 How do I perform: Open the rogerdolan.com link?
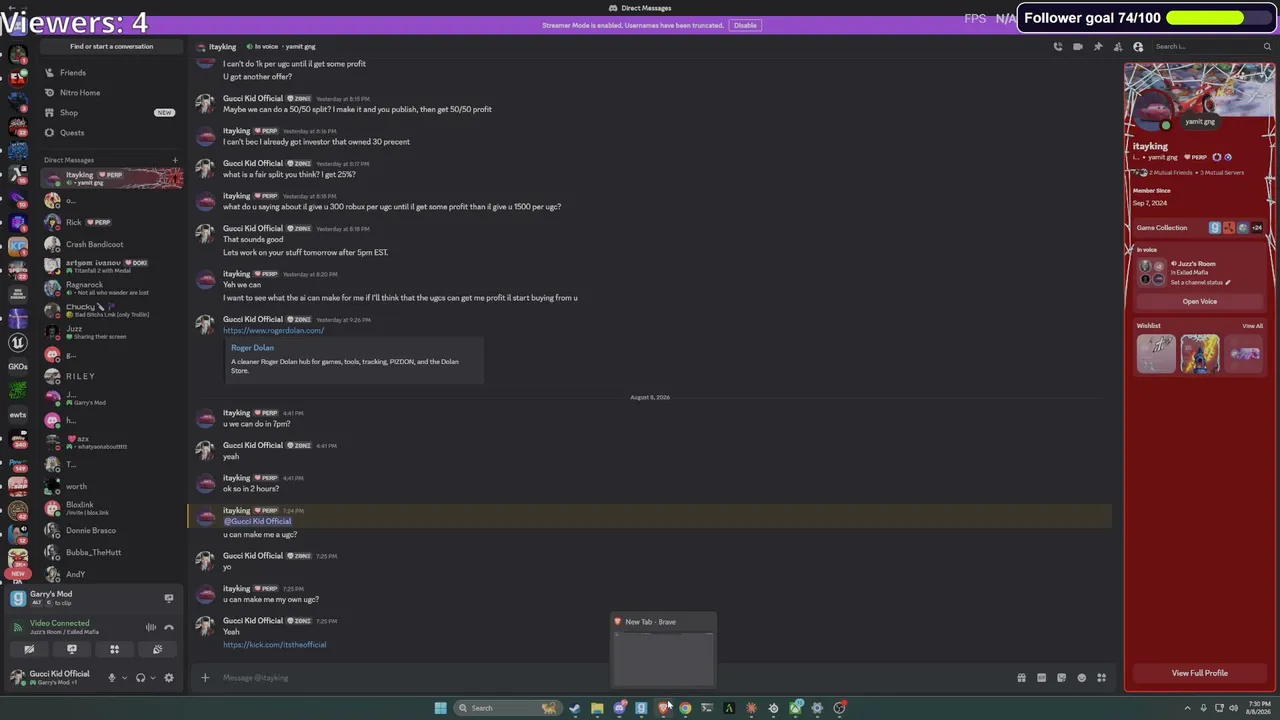click(x=273, y=330)
